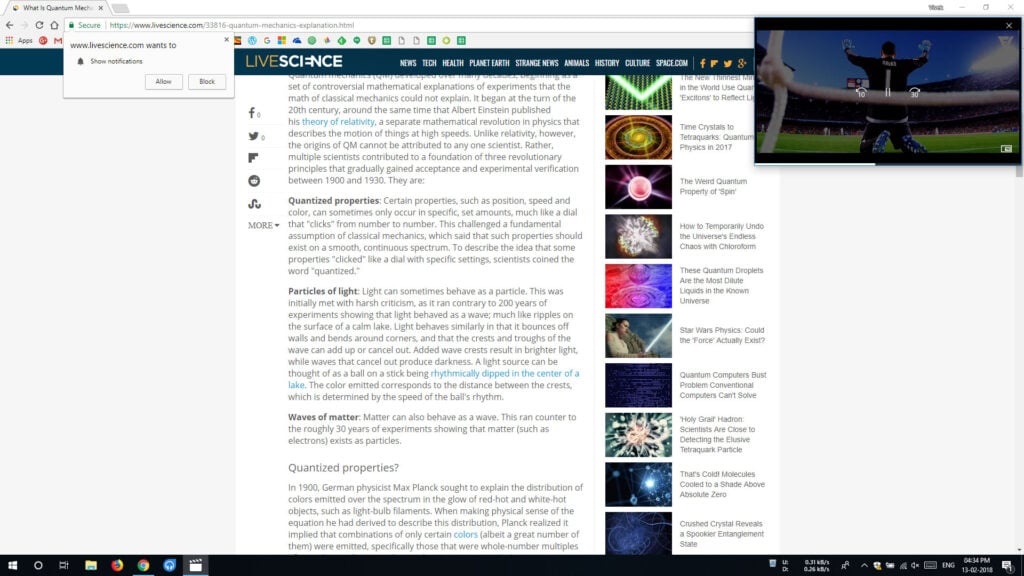Screen dimensions: 1024x576
Task: Open the Star Wars Physics article thumbnail
Action: [x=638, y=335]
